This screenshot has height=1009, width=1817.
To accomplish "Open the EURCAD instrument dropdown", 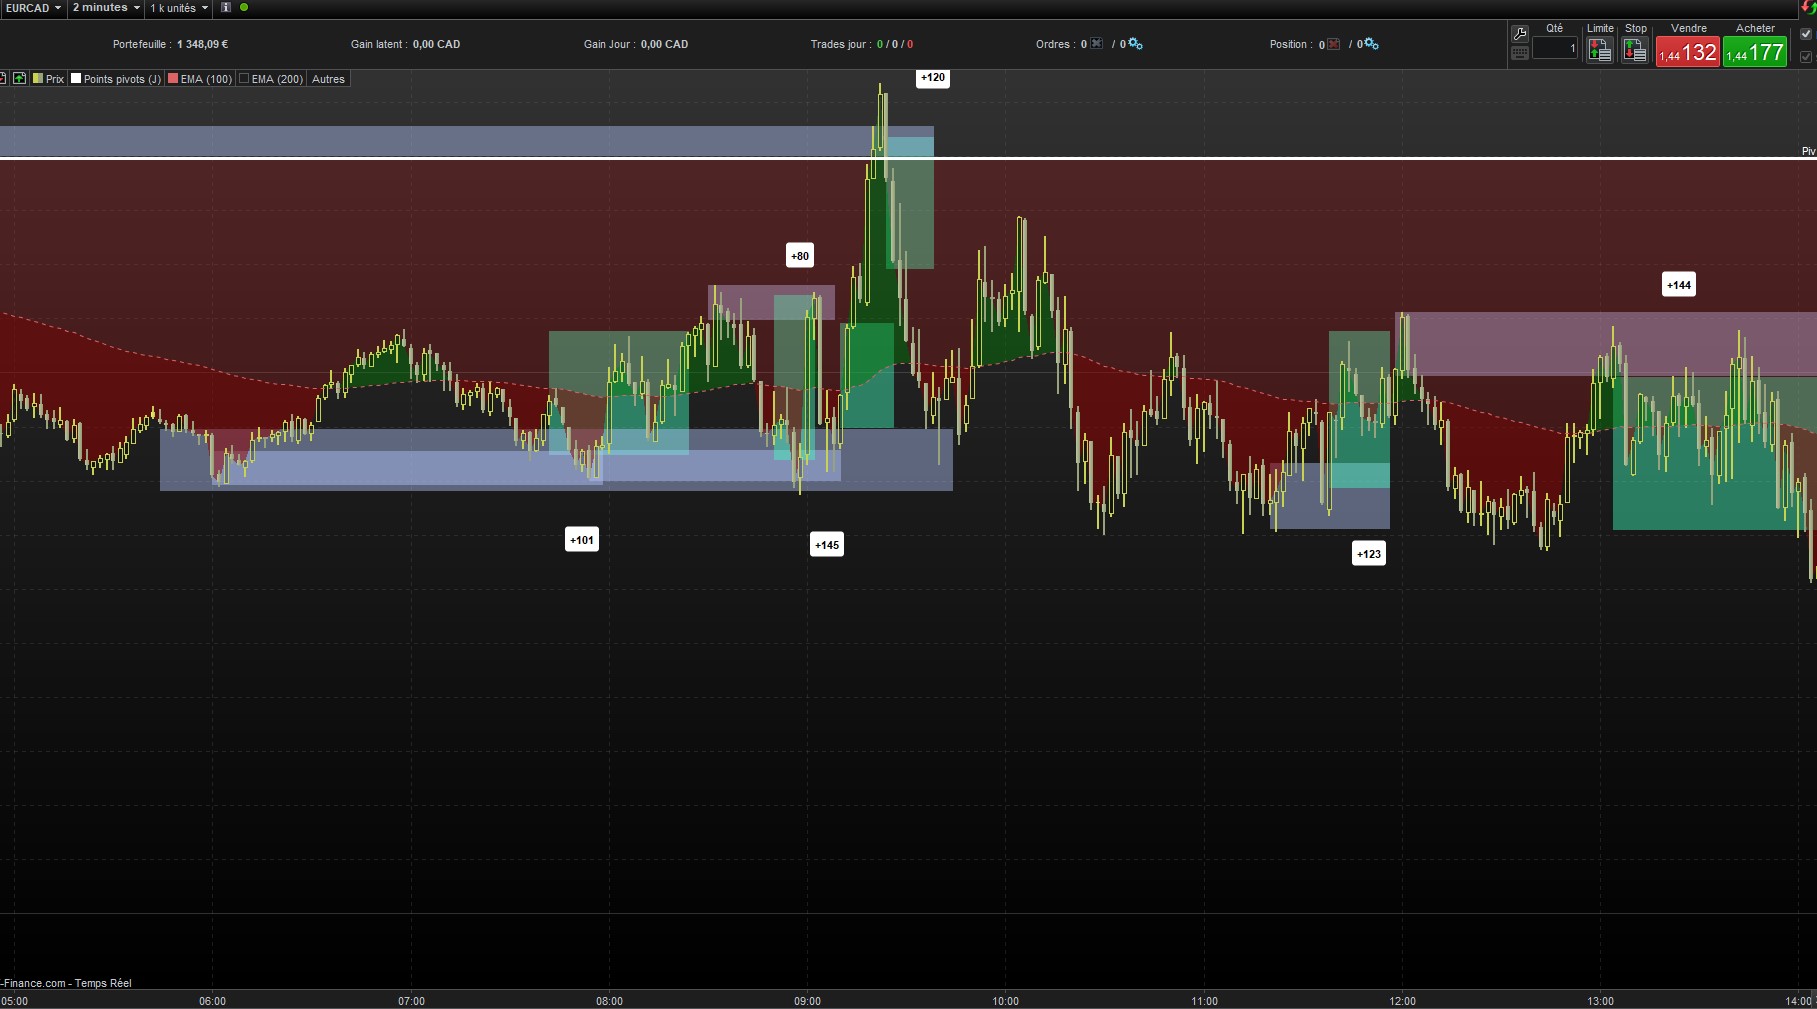I will [x=33, y=8].
